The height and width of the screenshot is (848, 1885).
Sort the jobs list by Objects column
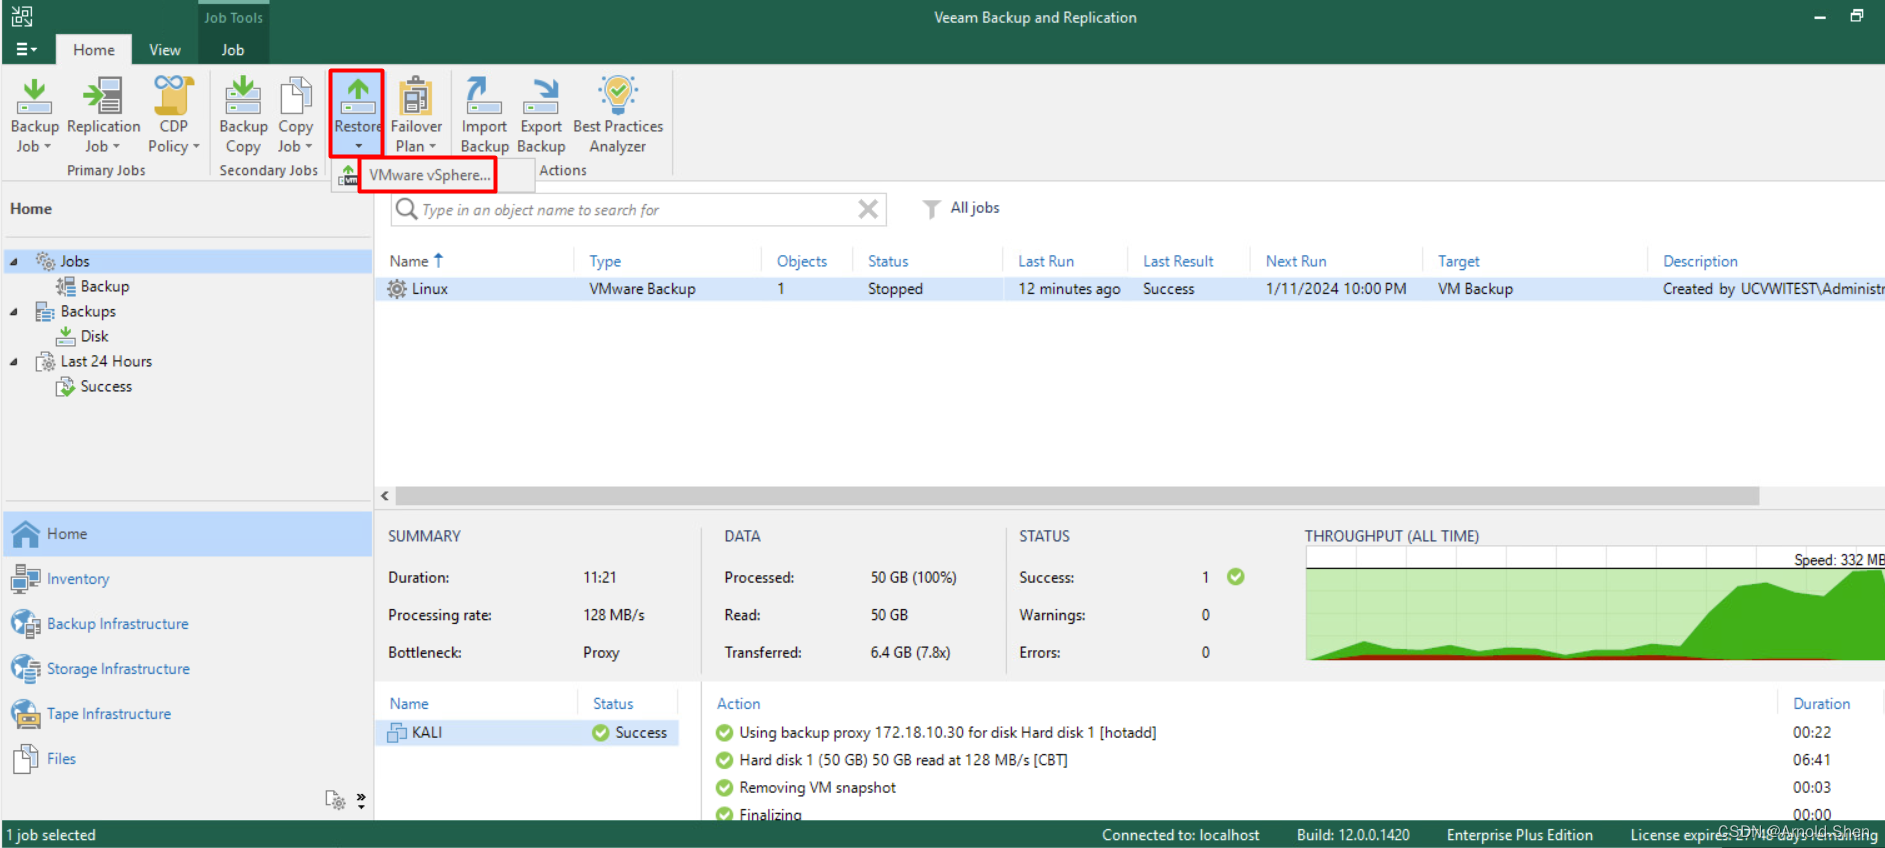[802, 261]
